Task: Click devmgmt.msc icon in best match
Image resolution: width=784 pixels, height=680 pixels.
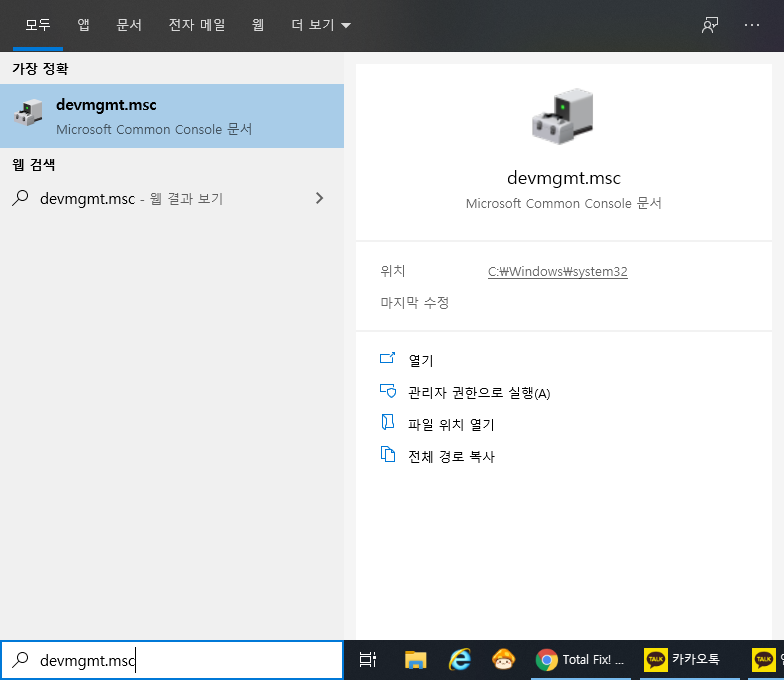Action: pos(28,112)
